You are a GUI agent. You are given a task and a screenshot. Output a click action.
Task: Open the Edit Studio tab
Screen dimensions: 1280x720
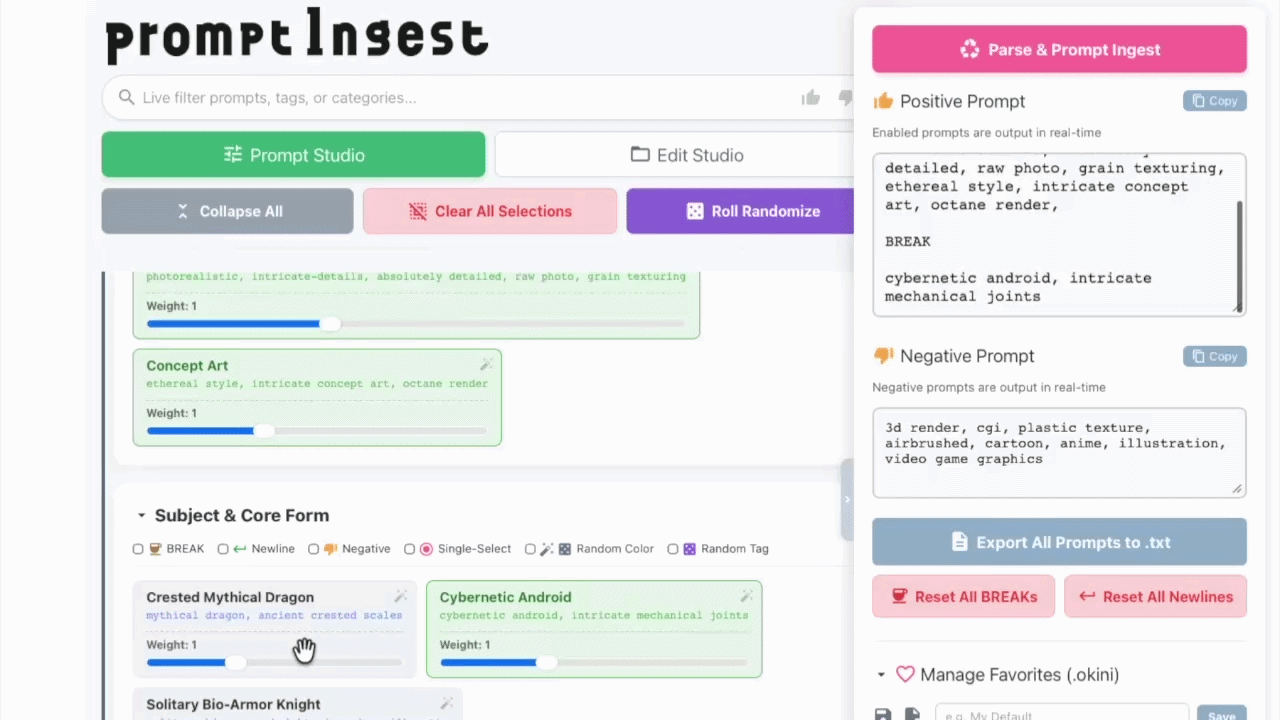click(x=686, y=155)
